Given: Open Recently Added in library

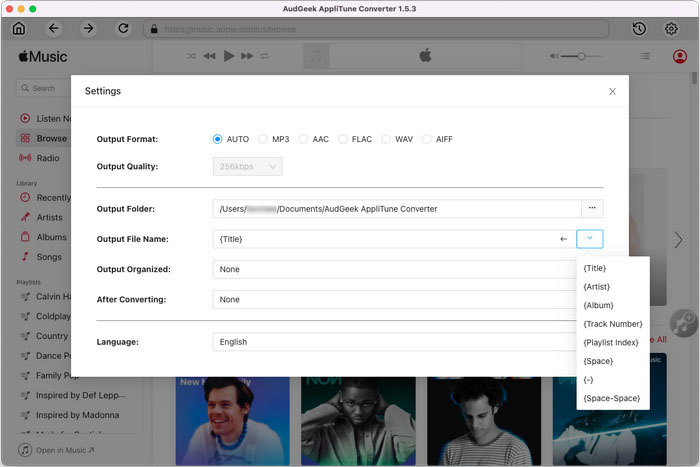Looking at the screenshot, I should point(45,198).
